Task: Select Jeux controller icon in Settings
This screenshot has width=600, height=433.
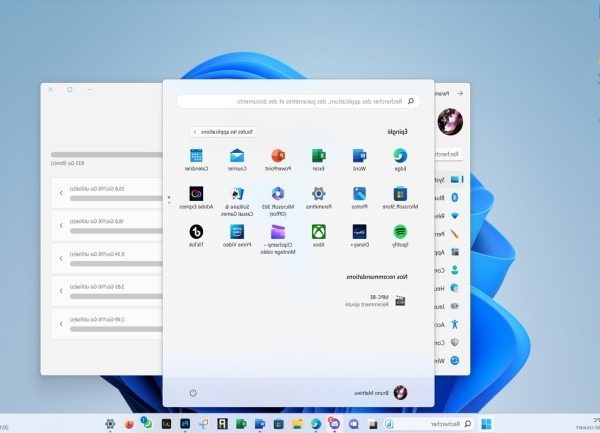Action: tap(455, 306)
